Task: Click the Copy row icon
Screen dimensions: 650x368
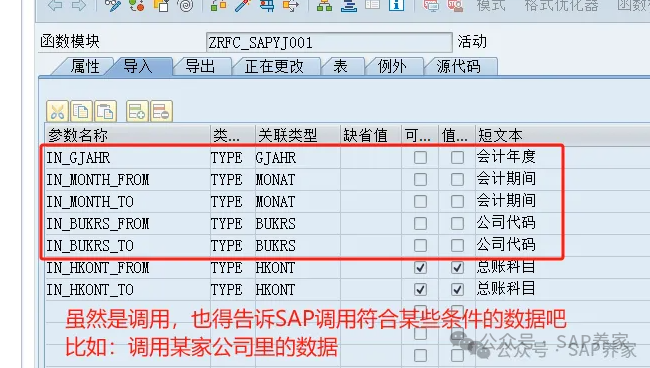Action: click(x=81, y=111)
